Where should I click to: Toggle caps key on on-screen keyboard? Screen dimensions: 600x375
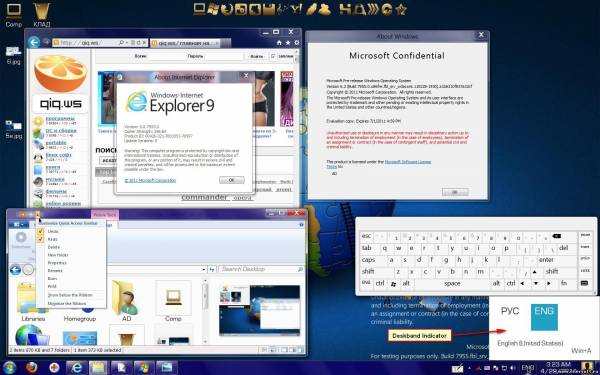pos(368,260)
